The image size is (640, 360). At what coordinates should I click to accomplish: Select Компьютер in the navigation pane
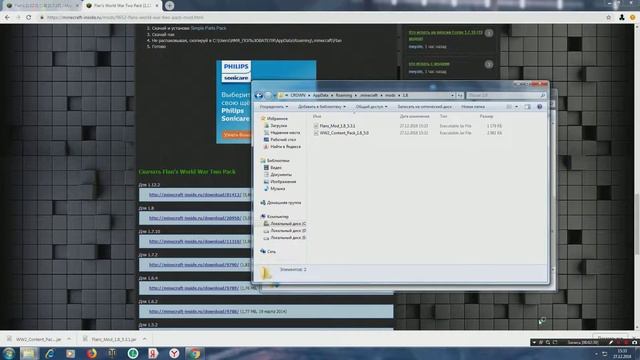click(278, 216)
